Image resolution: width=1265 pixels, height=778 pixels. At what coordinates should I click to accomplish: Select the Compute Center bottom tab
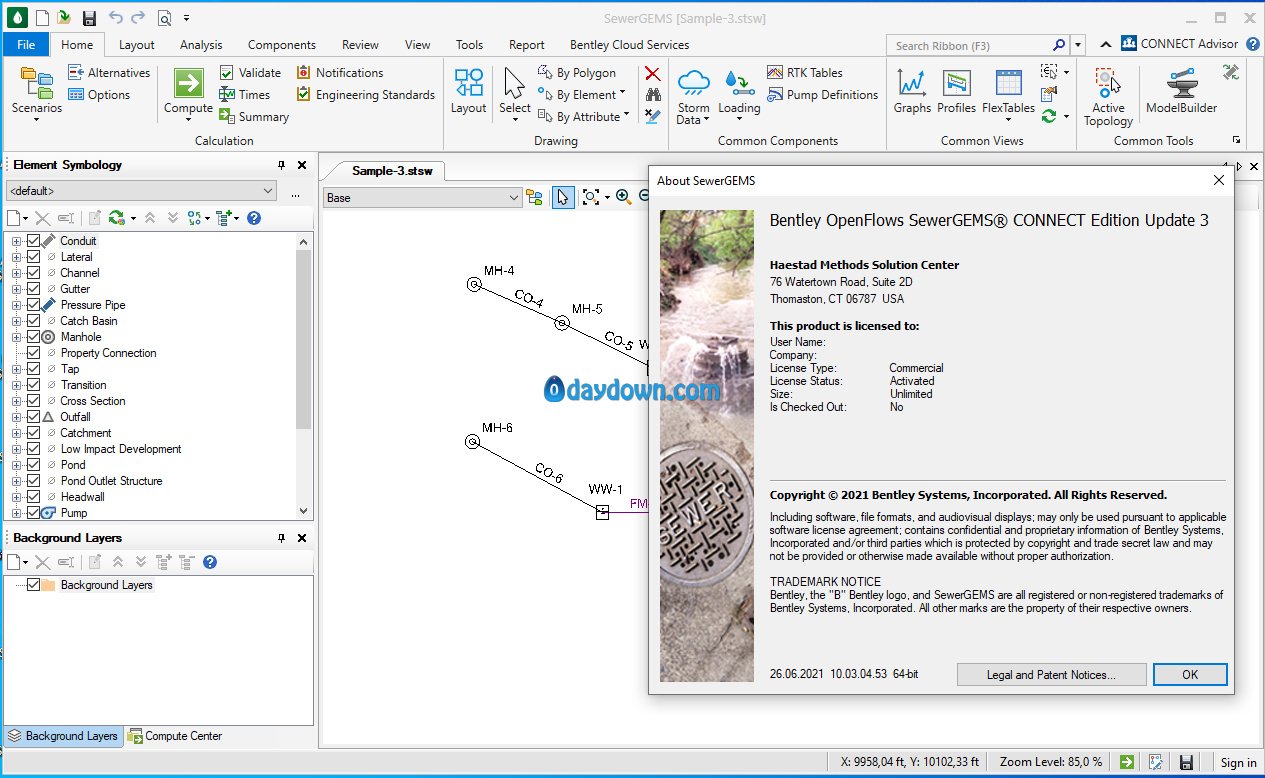(x=175, y=736)
